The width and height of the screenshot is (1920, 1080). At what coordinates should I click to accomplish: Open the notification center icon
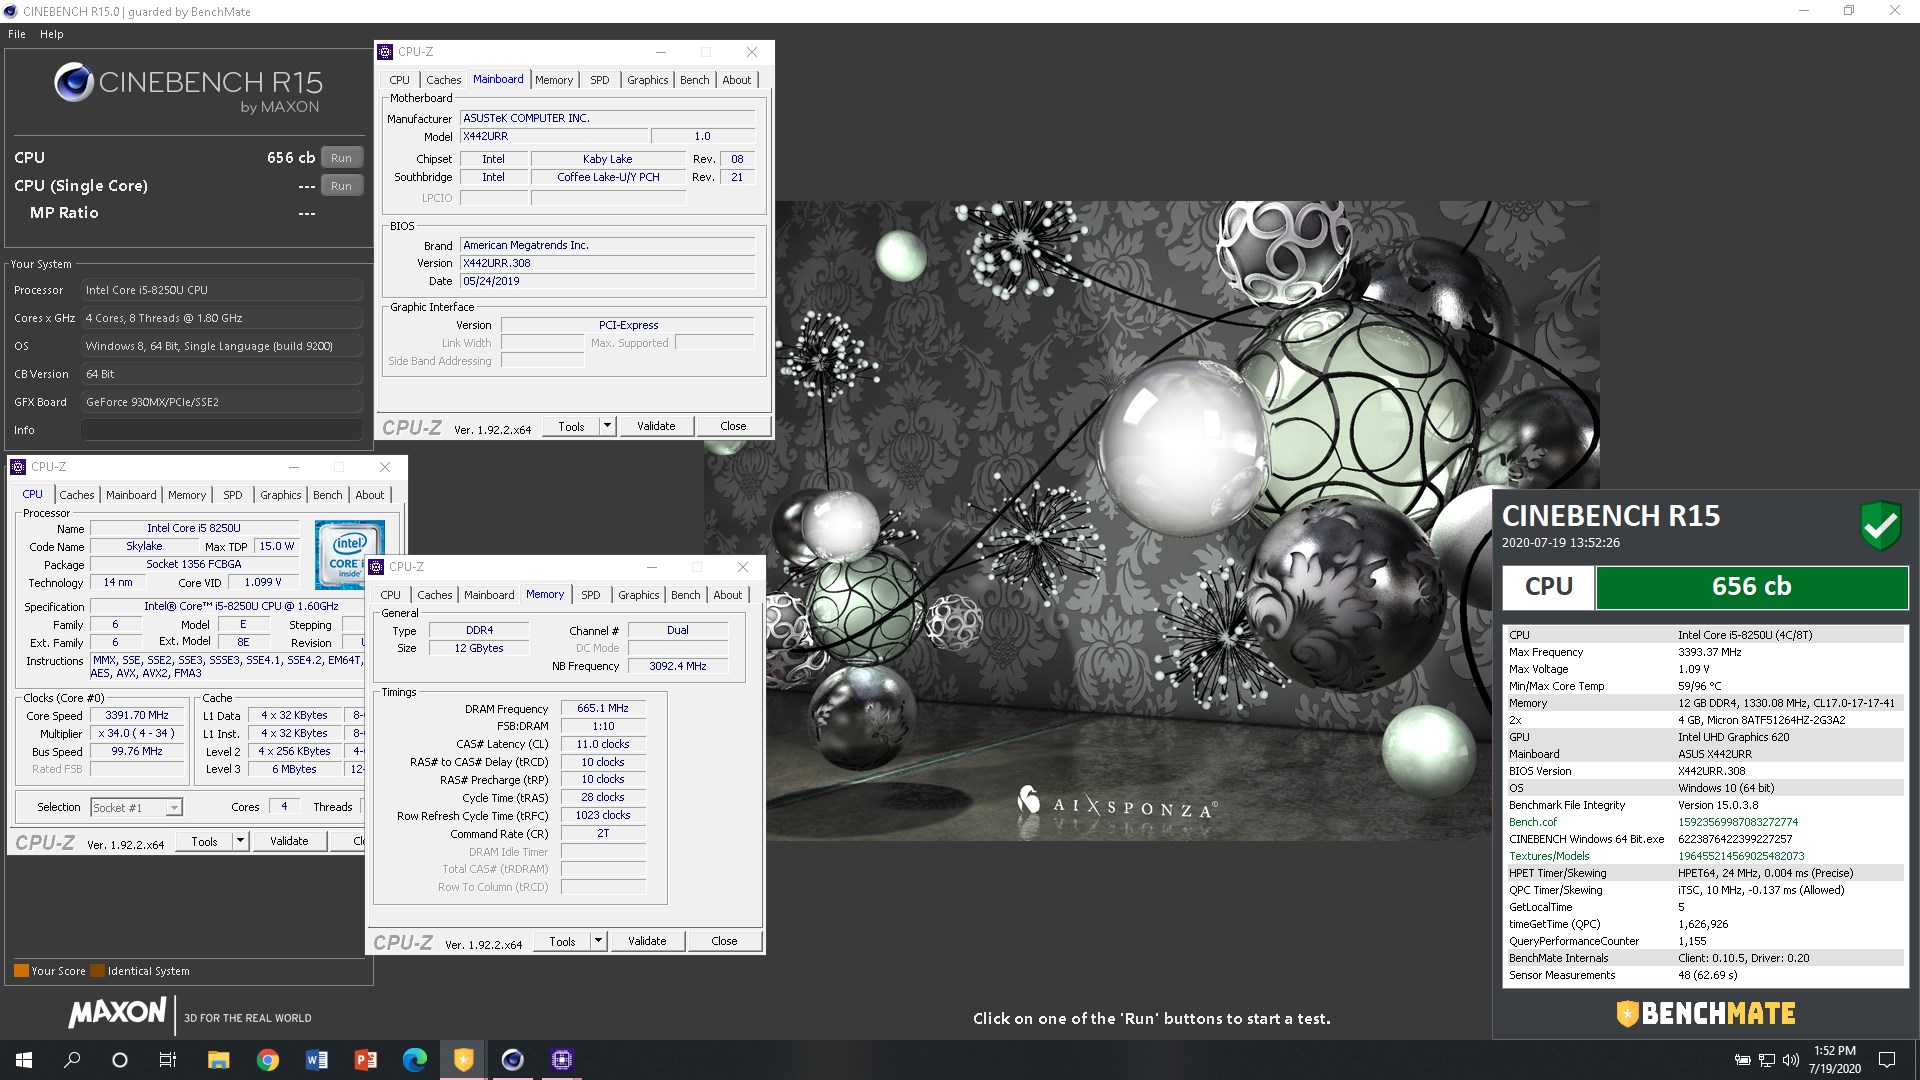tap(1887, 1060)
